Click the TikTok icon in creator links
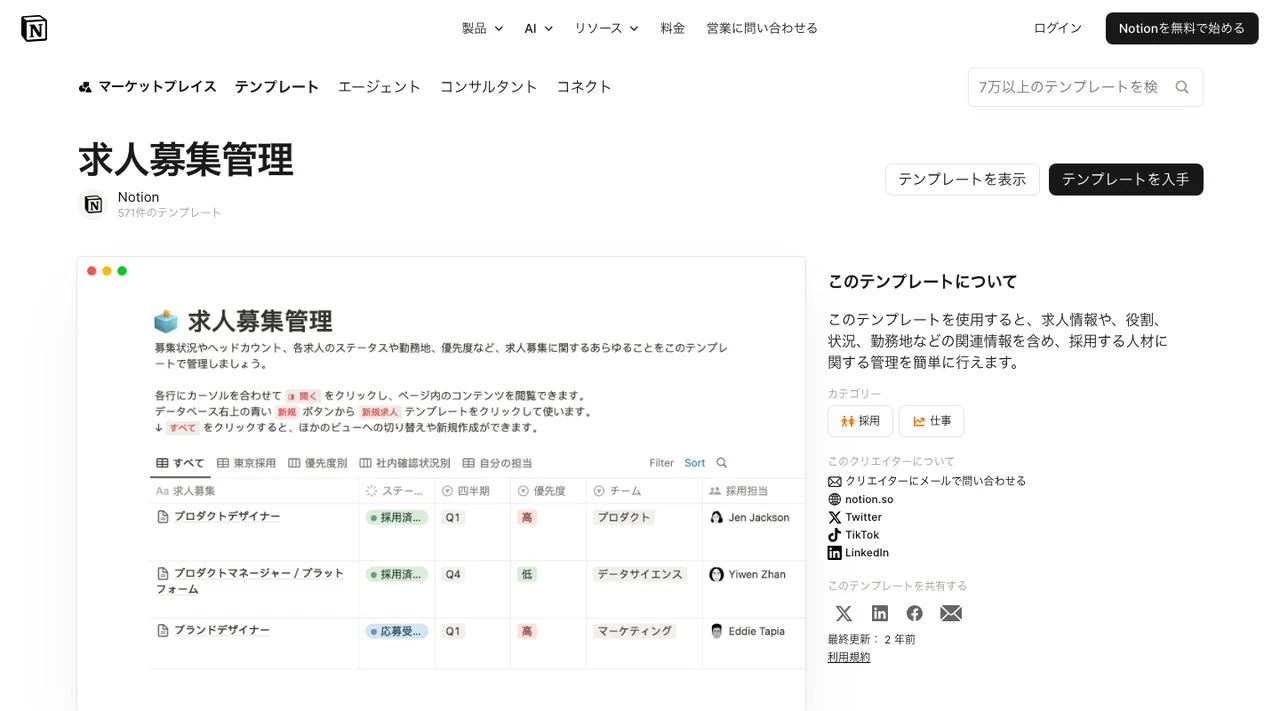The image size is (1280, 711). [x=835, y=535]
